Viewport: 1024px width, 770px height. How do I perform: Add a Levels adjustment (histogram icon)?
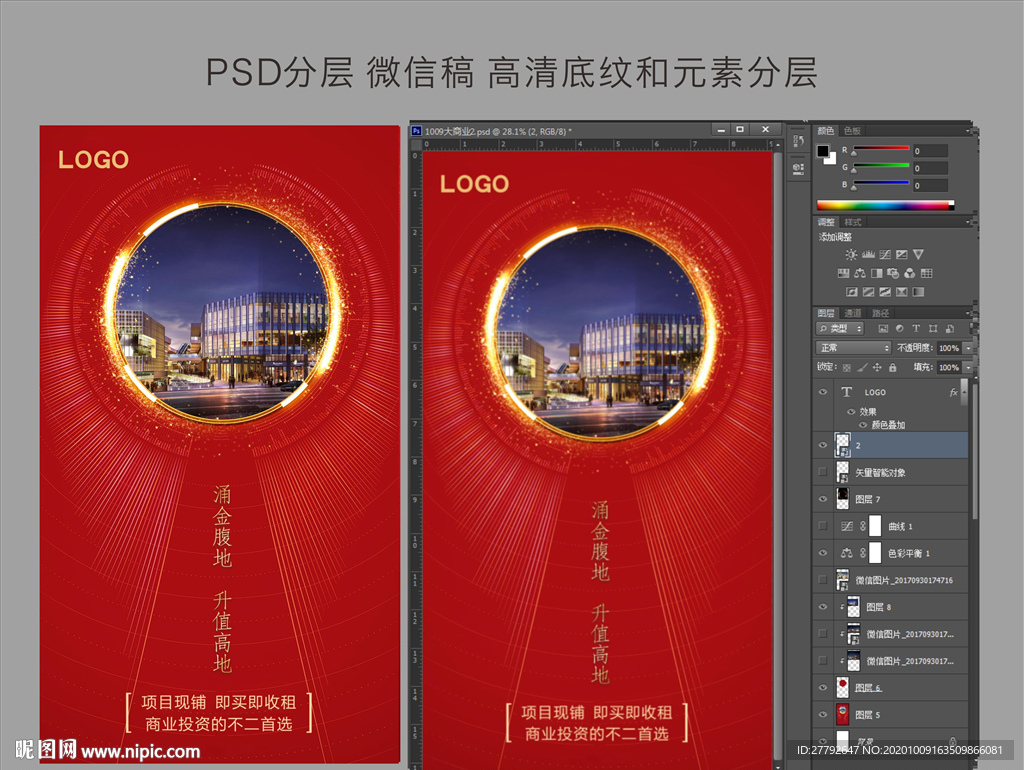(868, 255)
